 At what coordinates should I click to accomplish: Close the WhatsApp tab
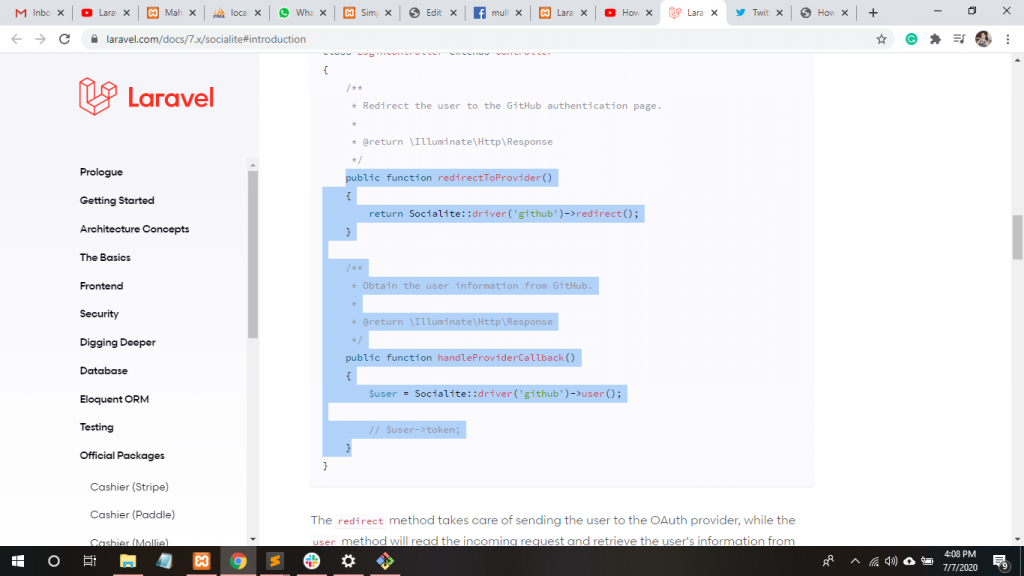(323, 13)
